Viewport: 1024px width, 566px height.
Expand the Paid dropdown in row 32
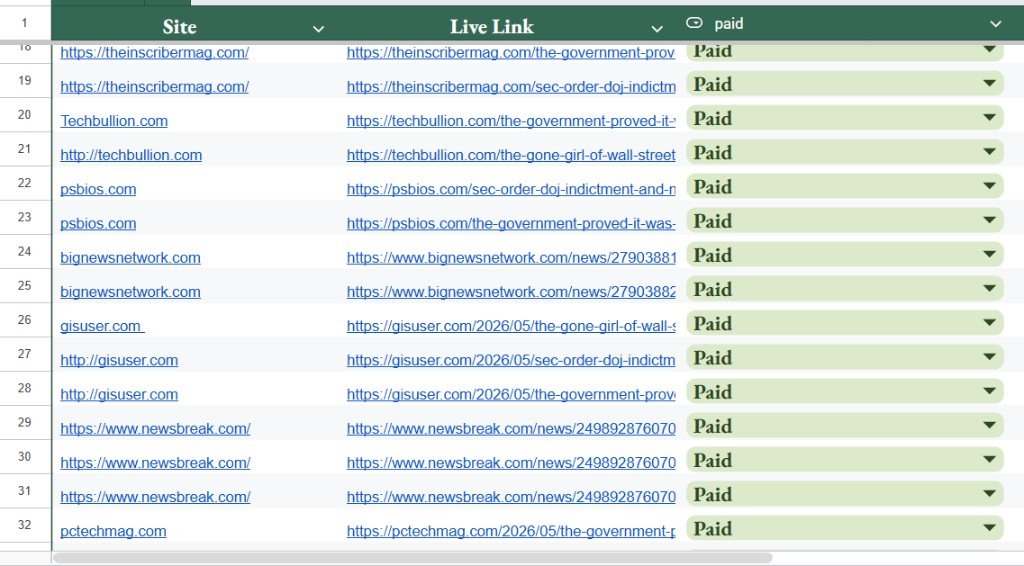989,527
